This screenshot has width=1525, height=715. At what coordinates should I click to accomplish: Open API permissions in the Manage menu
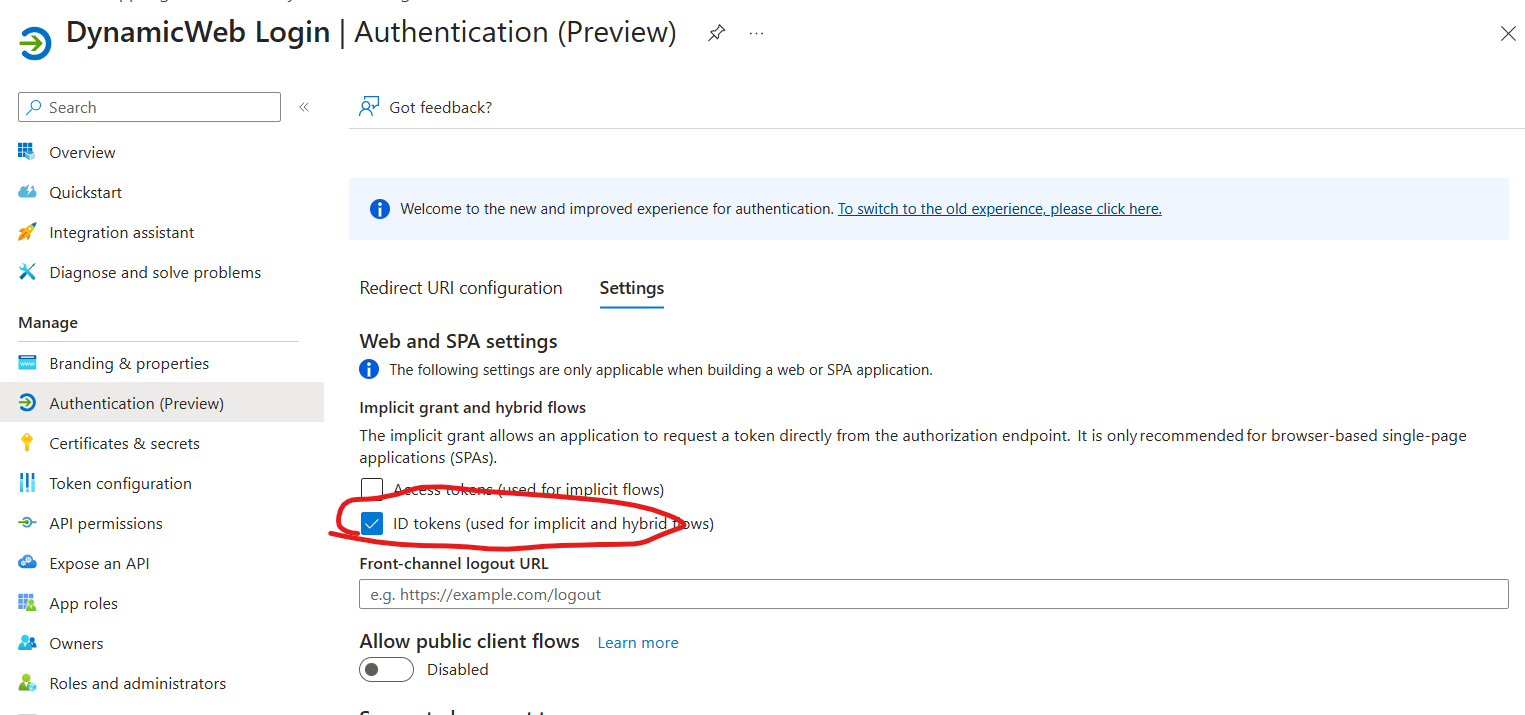click(106, 523)
